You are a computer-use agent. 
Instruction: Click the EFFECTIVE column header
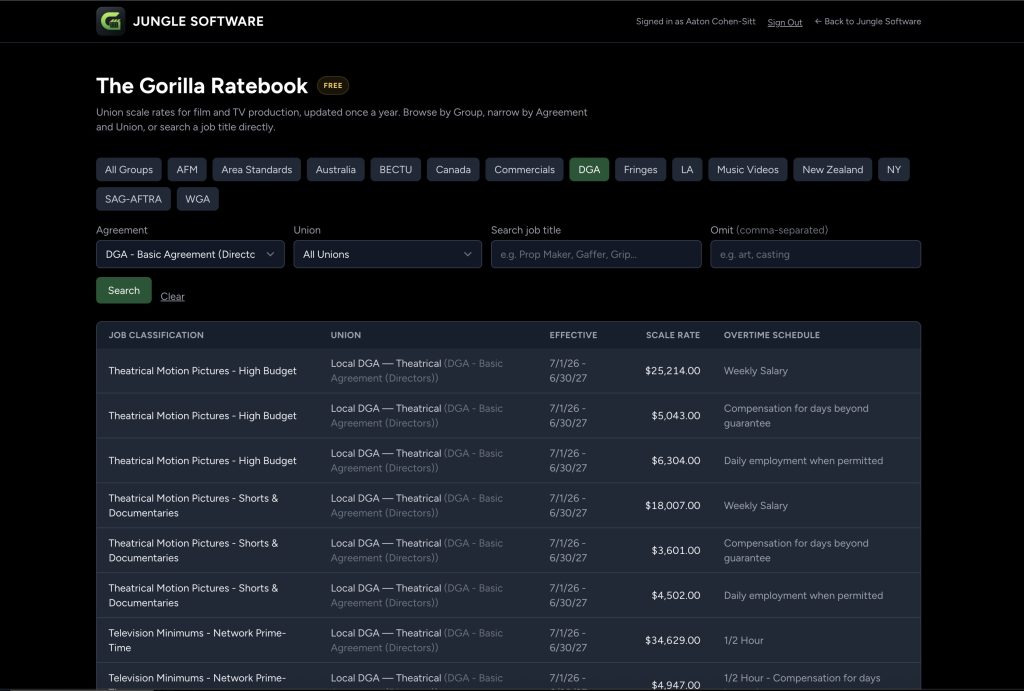coord(573,335)
